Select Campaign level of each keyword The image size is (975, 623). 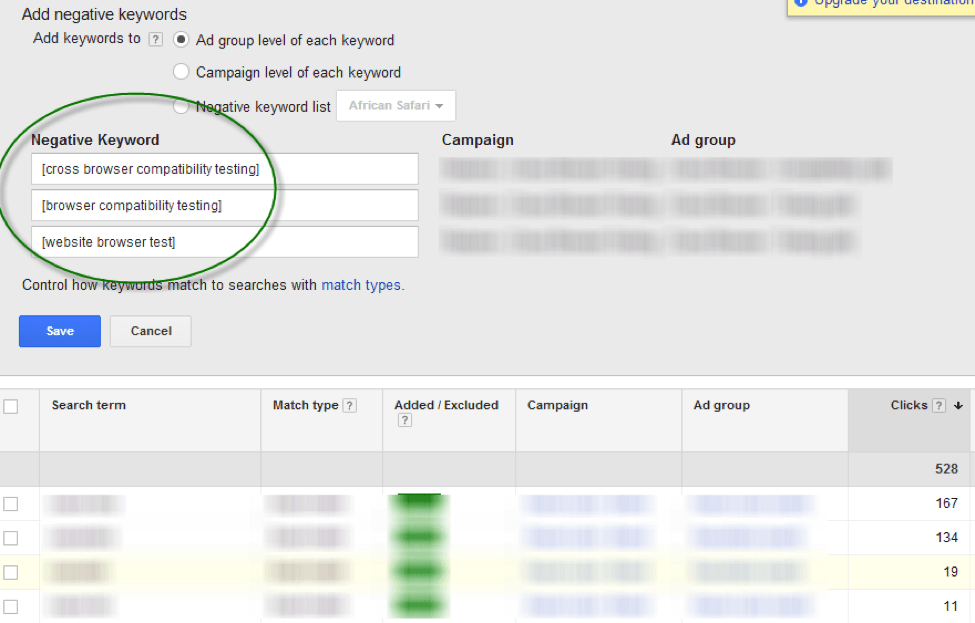pyautogui.click(x=181, y=72)
